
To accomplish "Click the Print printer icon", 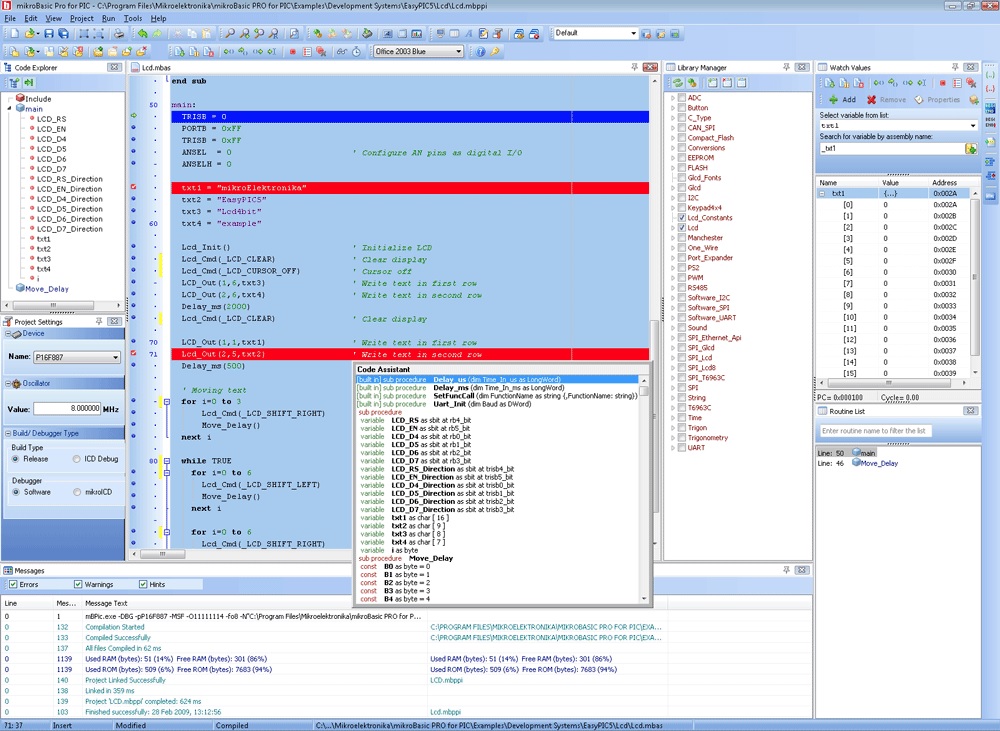I will click(119, 33).
